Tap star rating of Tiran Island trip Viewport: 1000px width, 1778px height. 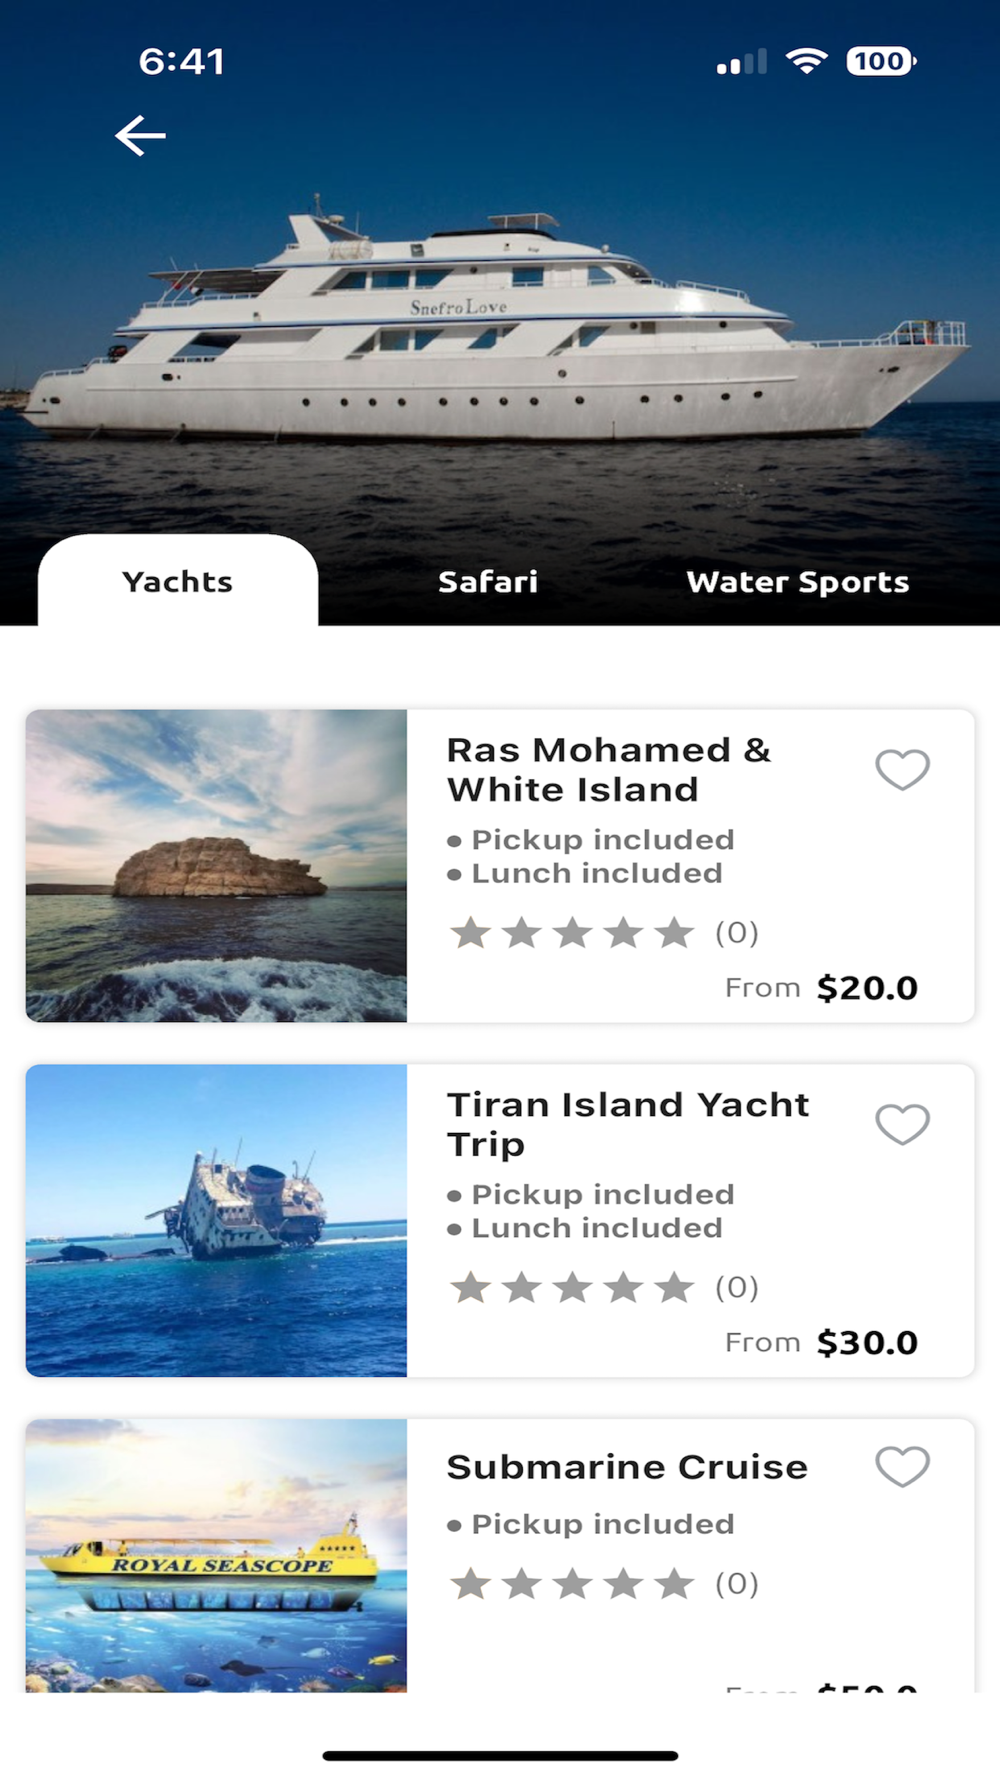click(572, 1288)
